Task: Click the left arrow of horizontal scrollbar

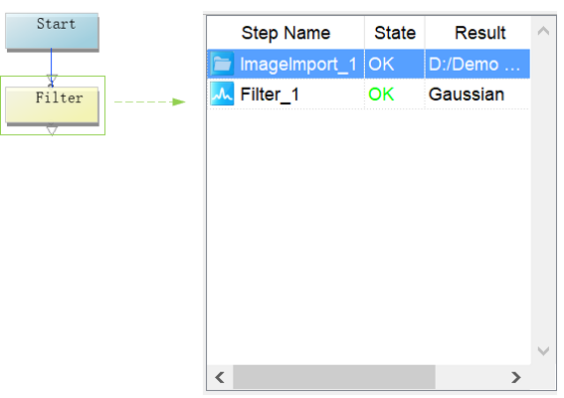Action: point(220,377)
